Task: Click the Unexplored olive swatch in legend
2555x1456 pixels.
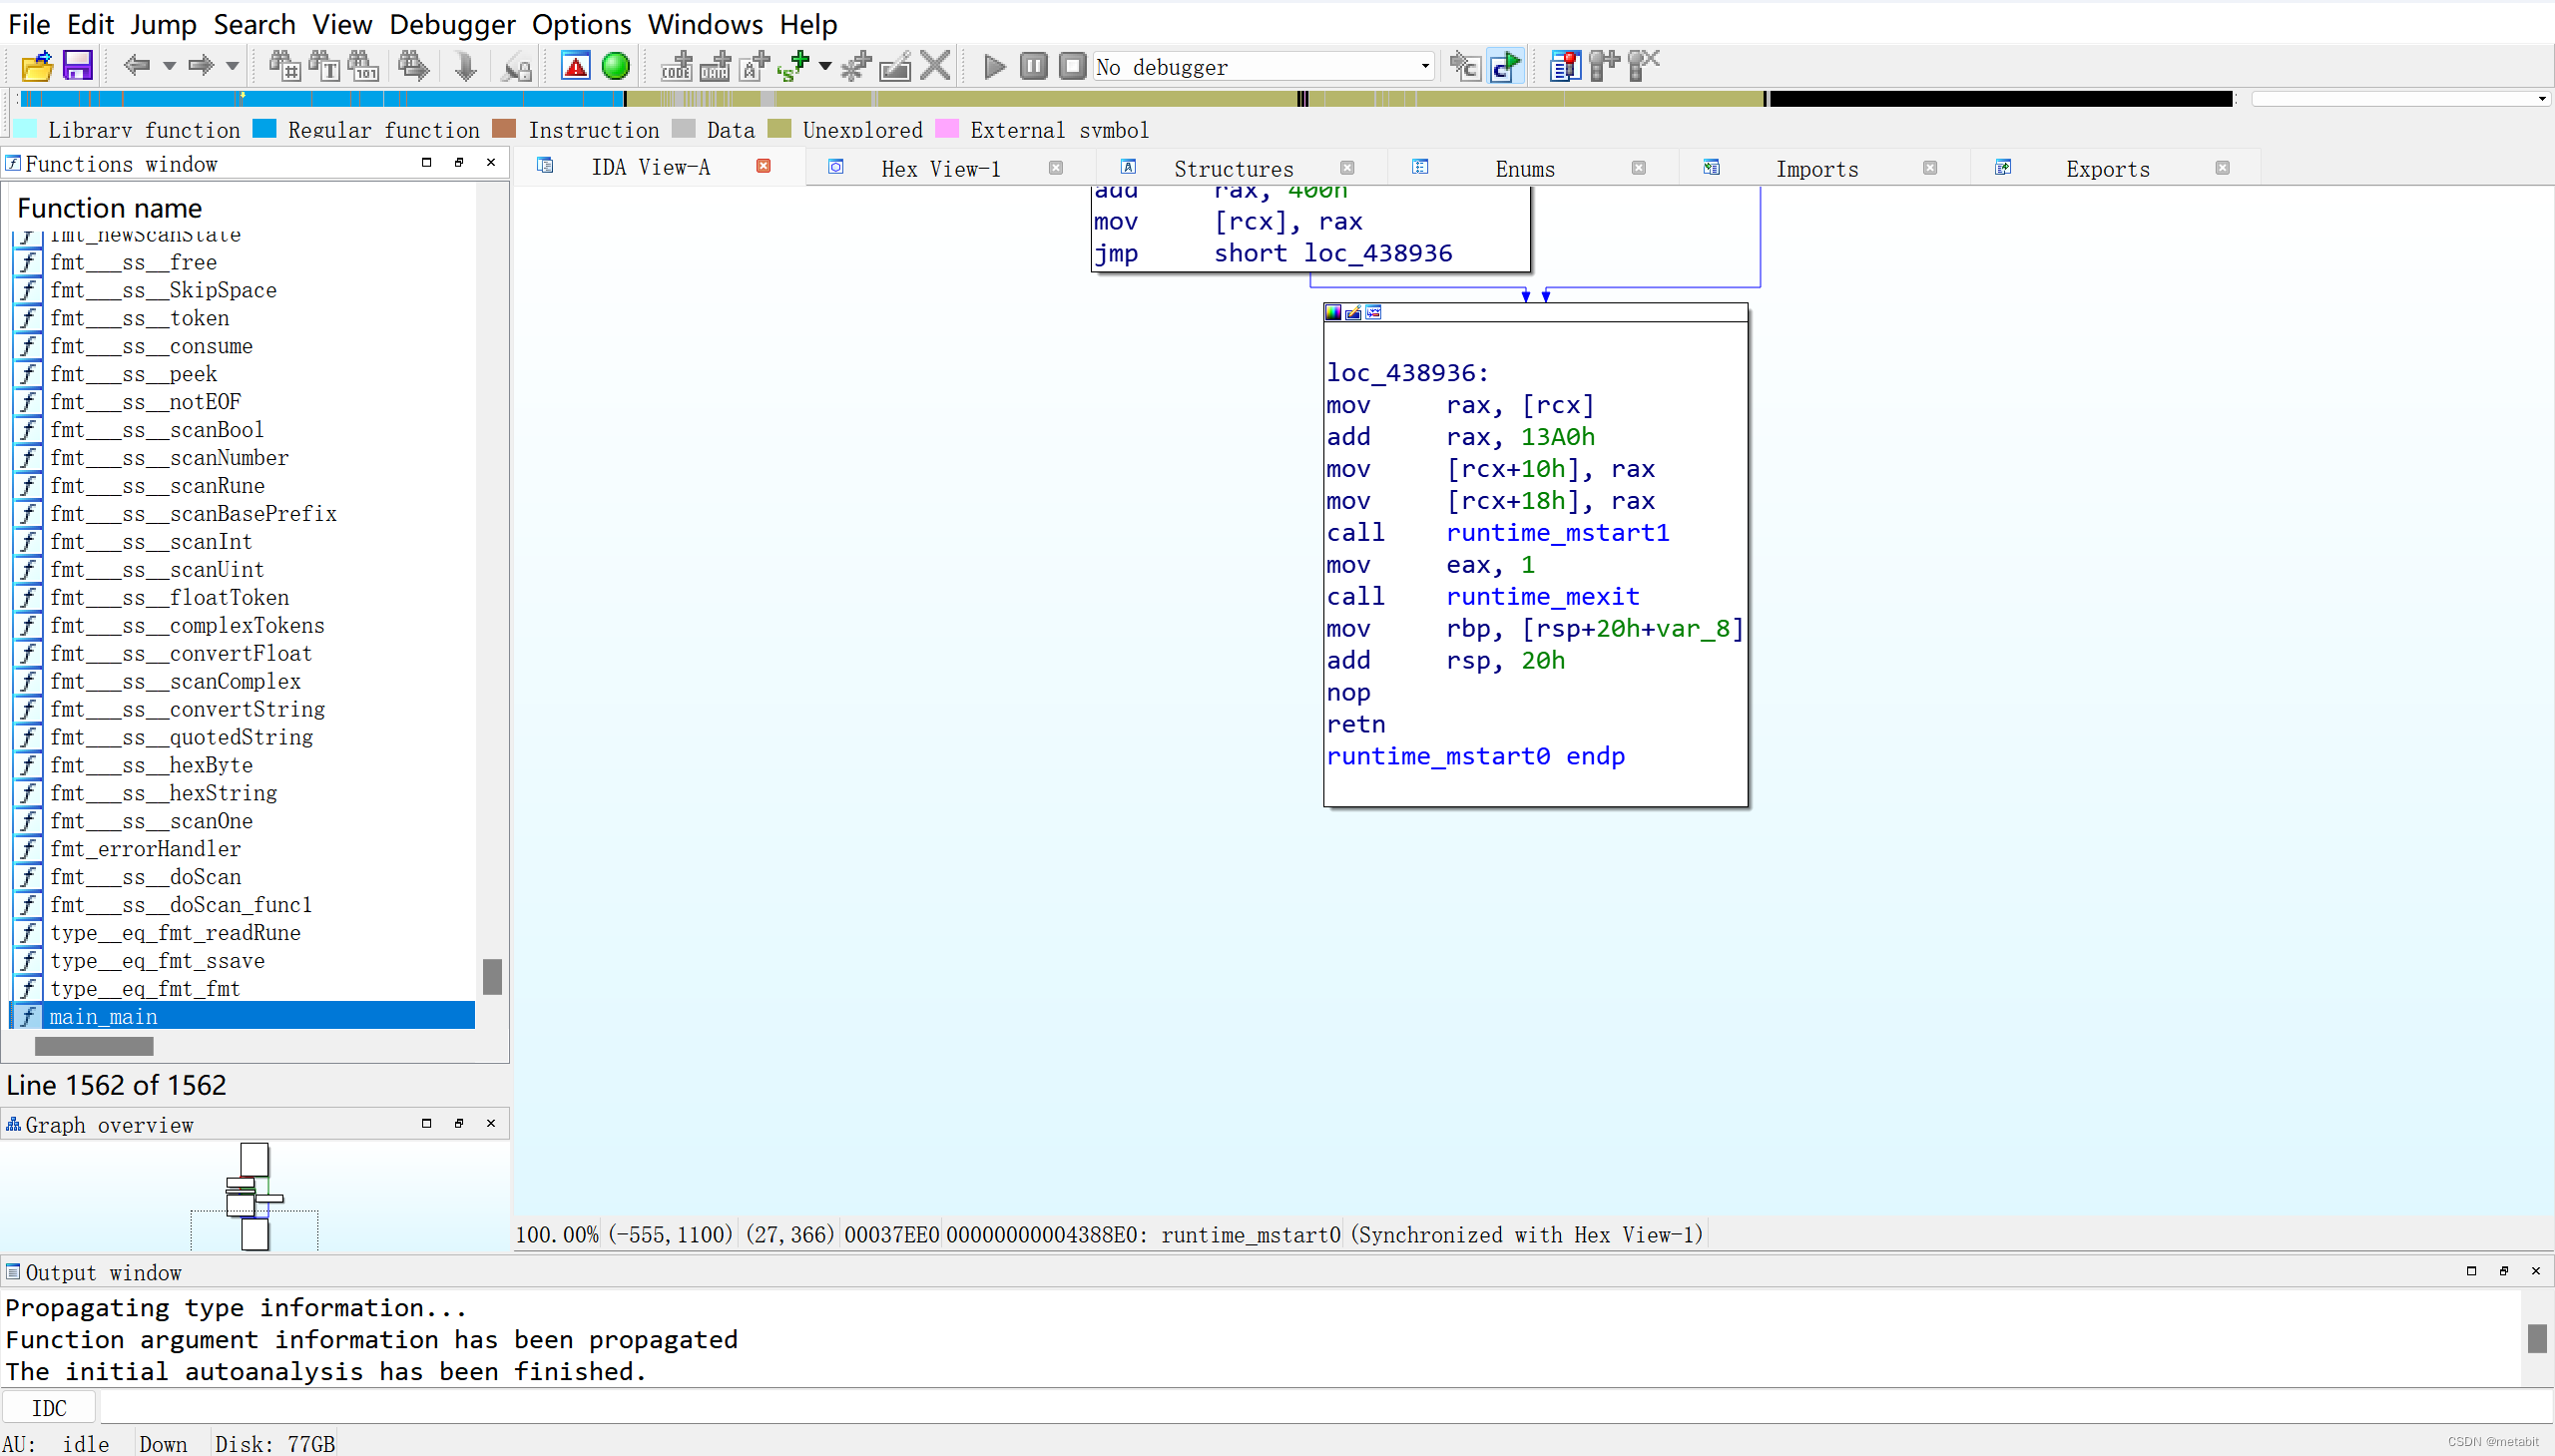Action: pyautogui.click(x=778, y=129)
